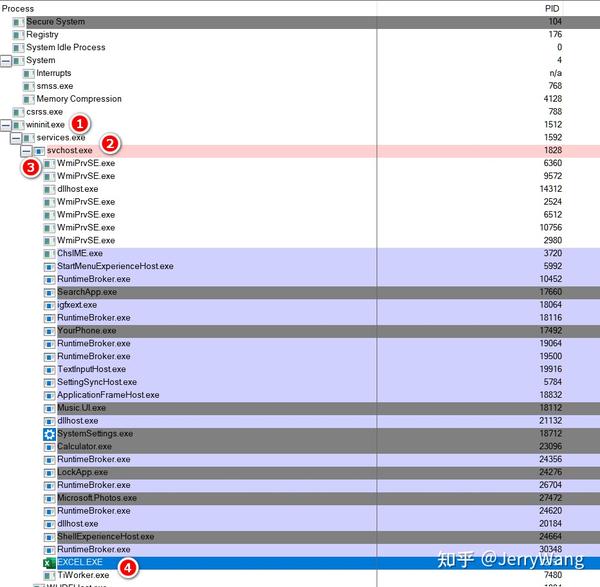
Task: Select the EXCEL.EXE process name
Action: point(80,562)
